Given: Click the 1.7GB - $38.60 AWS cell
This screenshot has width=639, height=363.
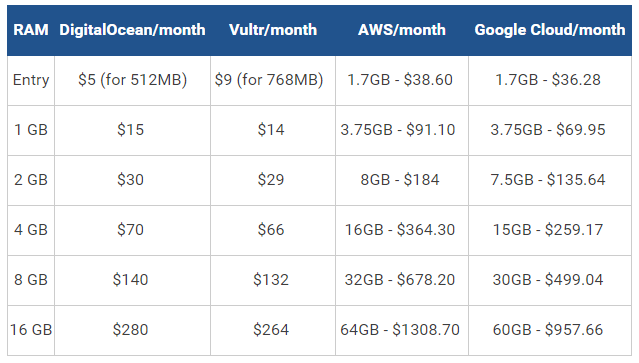Looking at the screenshot, I should [402, 80].
